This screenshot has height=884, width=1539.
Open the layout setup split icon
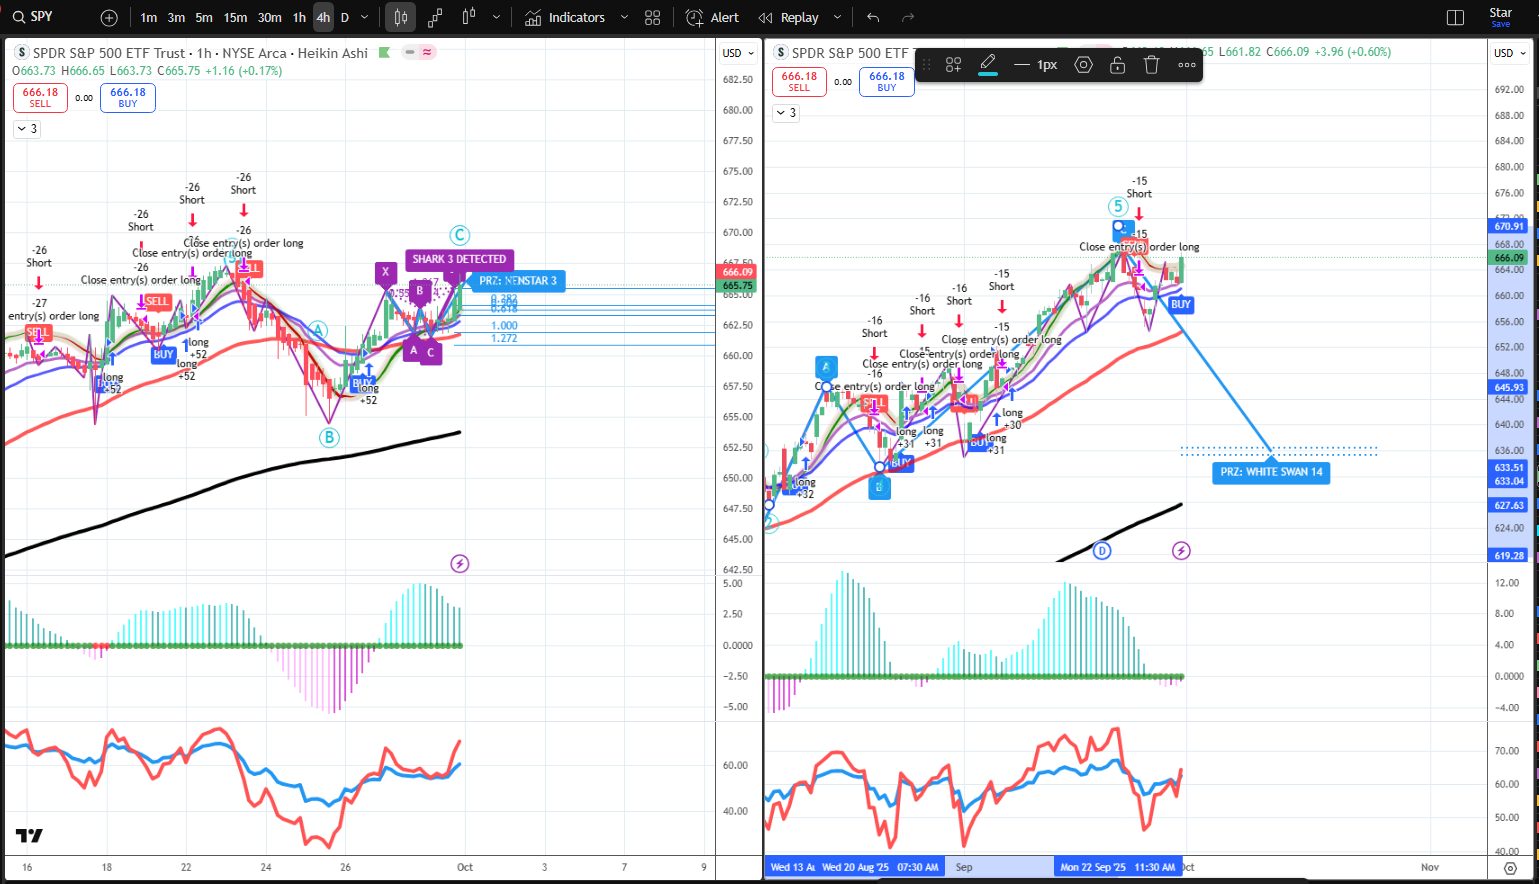1456,18
